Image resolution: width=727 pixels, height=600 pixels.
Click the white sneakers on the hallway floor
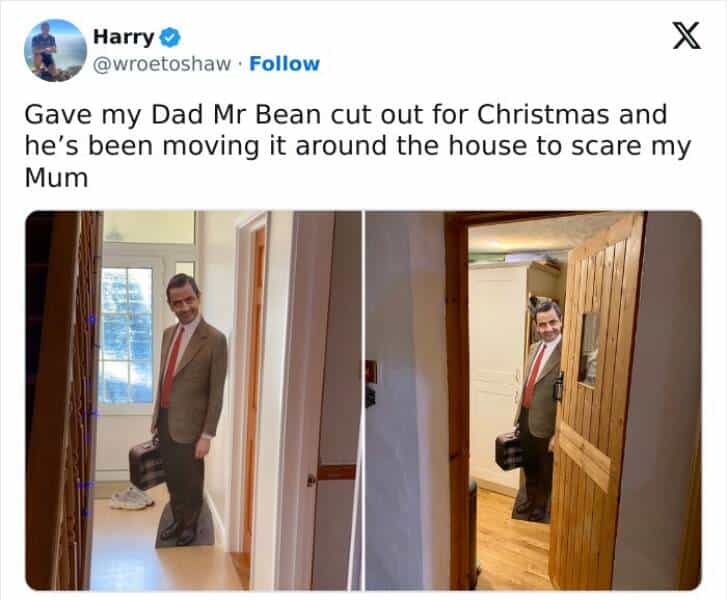132,499
